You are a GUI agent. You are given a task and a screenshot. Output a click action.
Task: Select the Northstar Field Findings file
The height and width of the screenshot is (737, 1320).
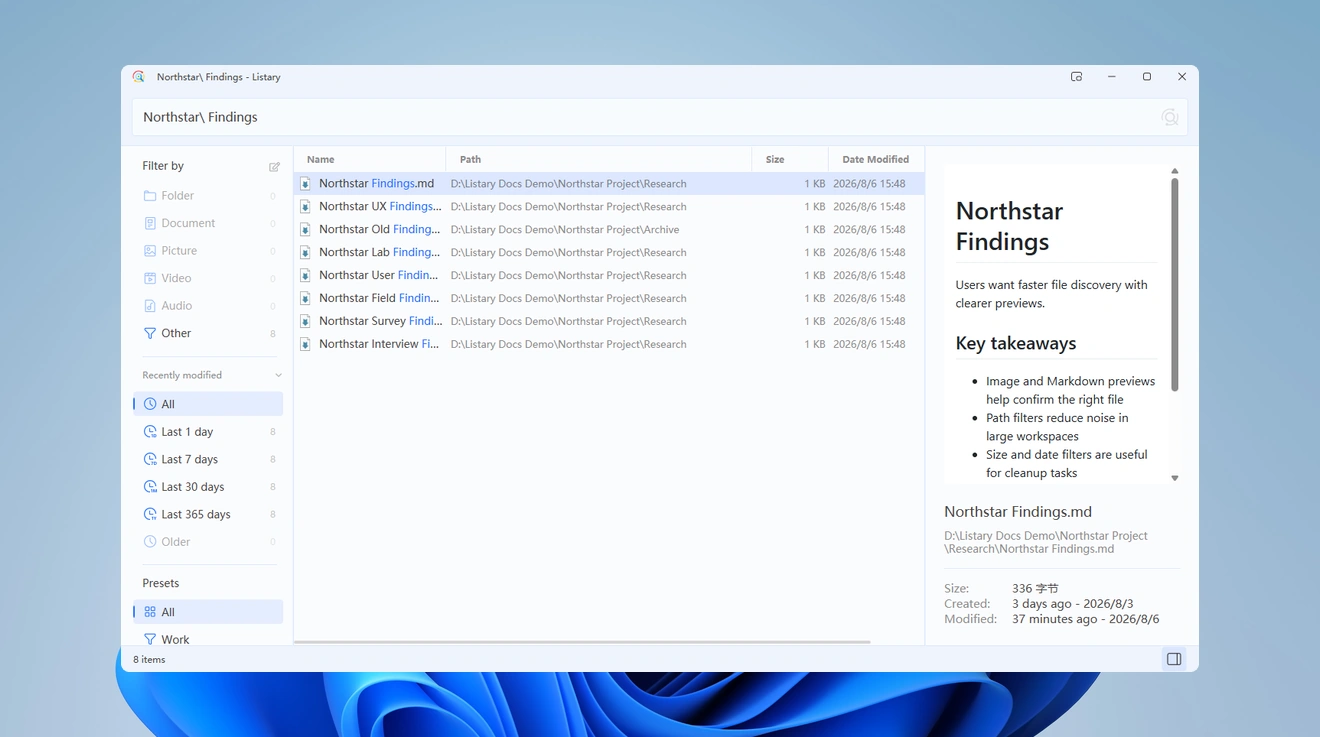[x=609, y=299]
